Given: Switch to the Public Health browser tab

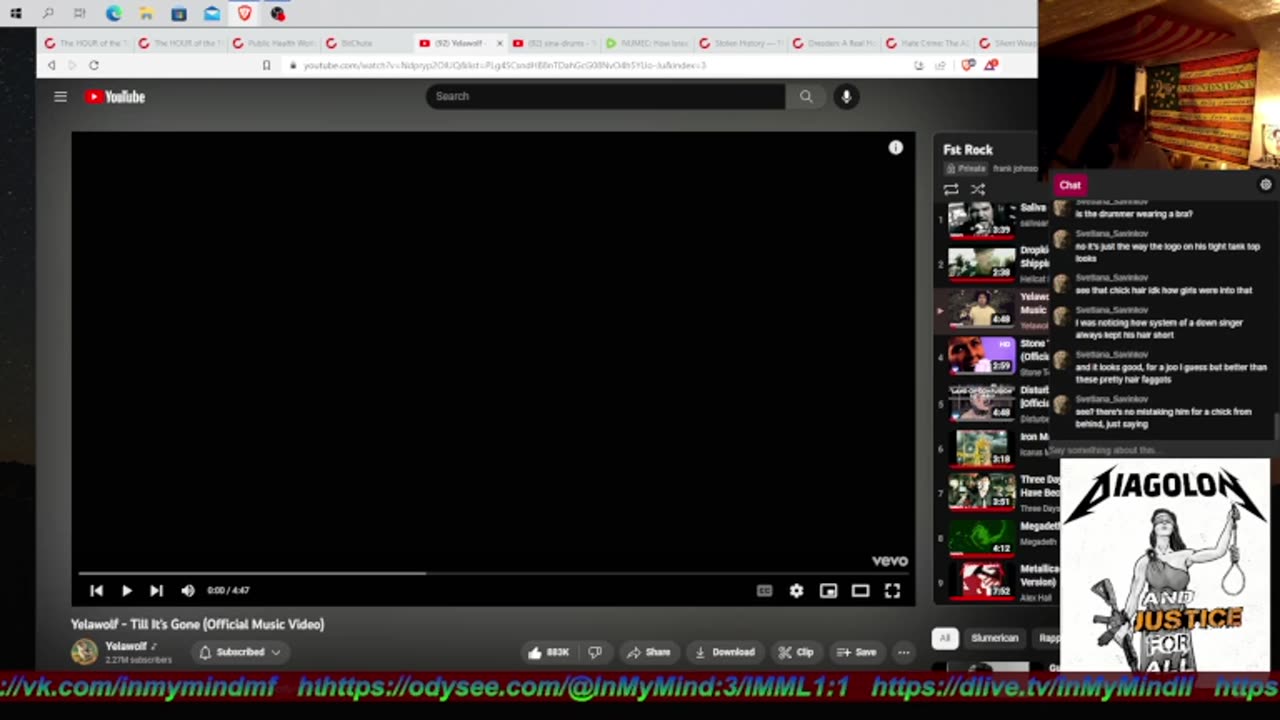Looking at the screenshot, I should (273, 43).
